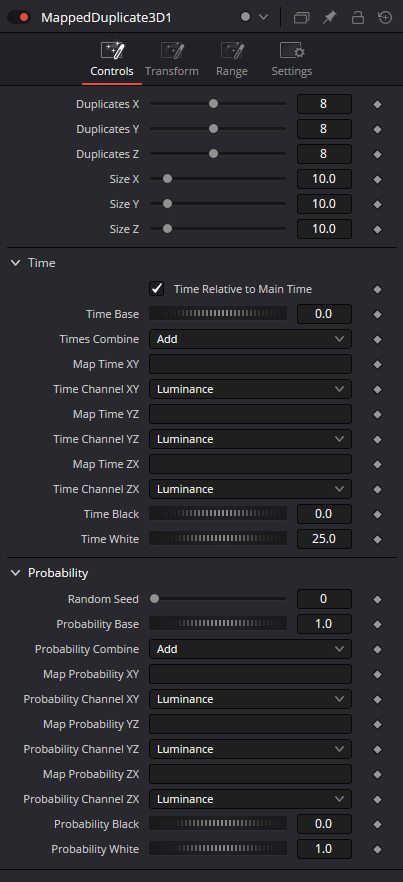Click keyframe diamond for Probability Channel XY
Viewport: 403px width, 882px height.
tap(378, 700)
